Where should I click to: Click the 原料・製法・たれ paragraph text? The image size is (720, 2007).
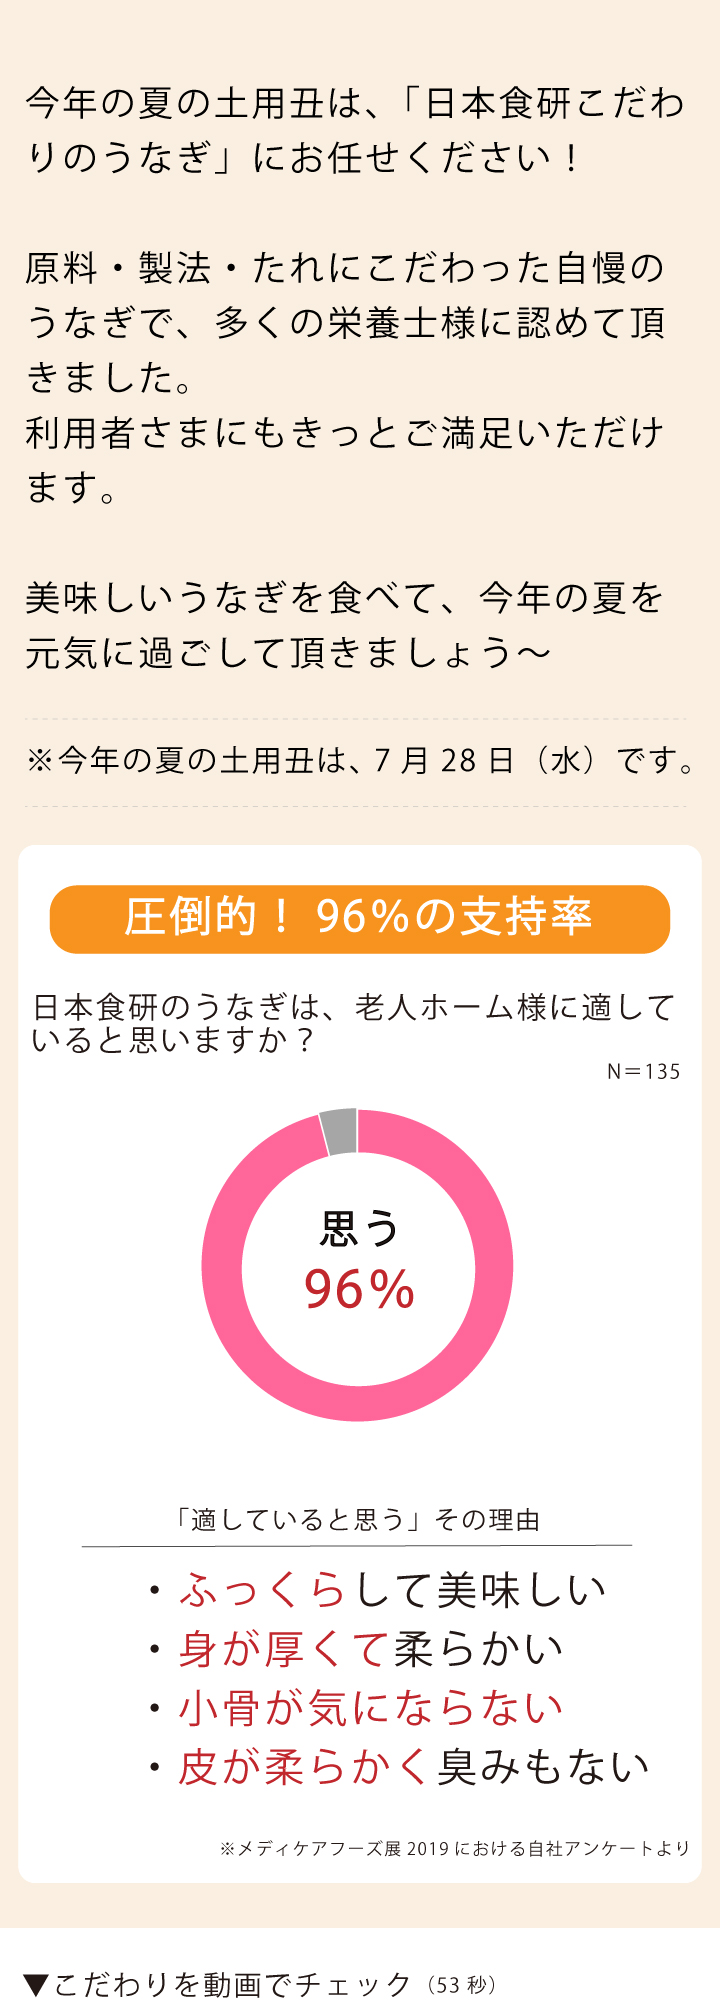(x=345, y=377)
